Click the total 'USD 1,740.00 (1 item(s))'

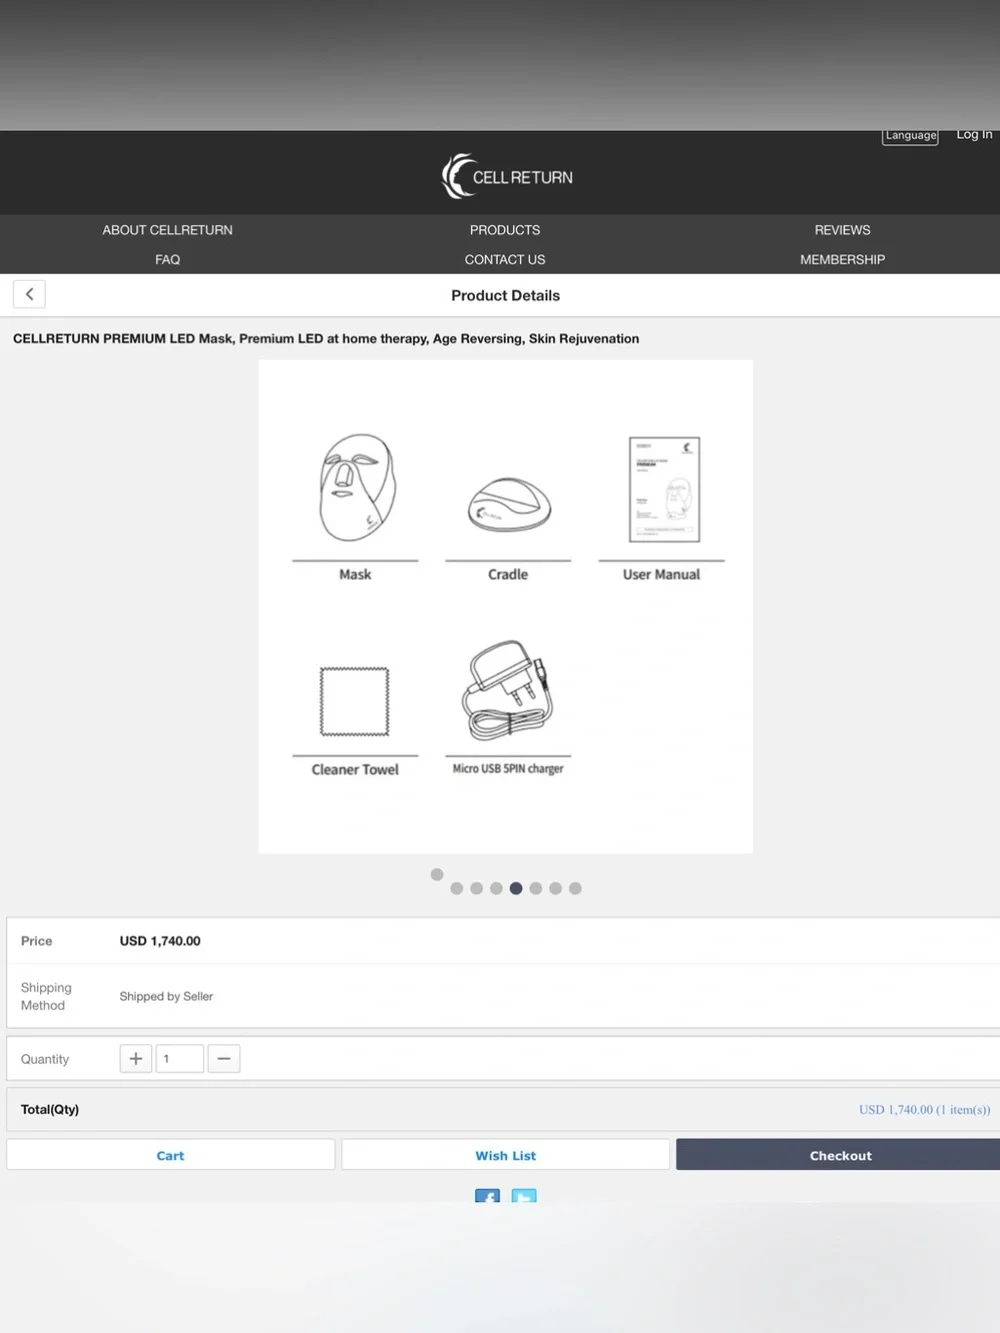pos(925,1109)
